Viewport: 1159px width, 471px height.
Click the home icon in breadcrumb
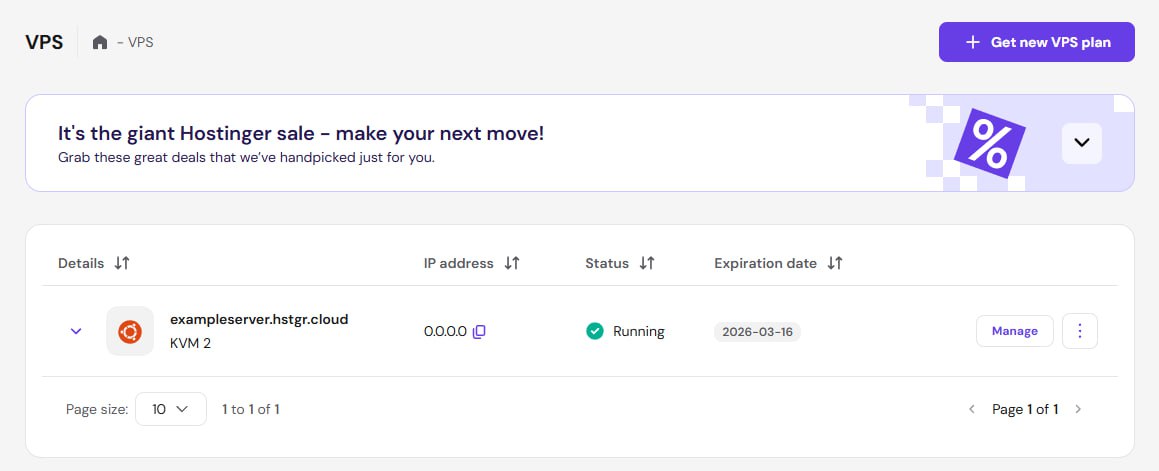tap(100, 43)
